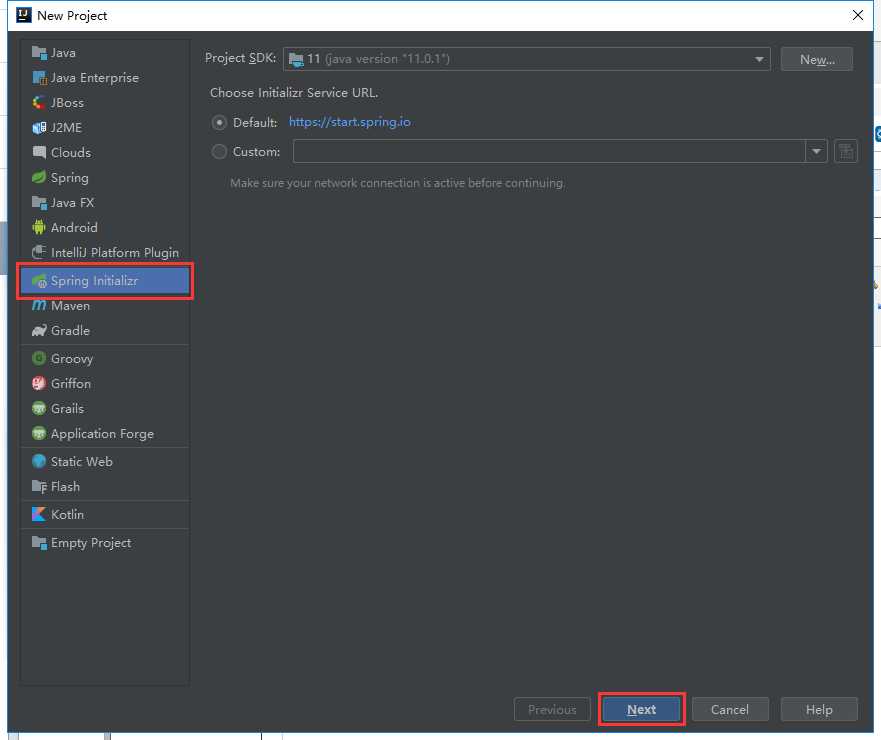881x740 pixels.
Task: Click the SDK folder icon in combo box
Action: [x=296, y=59]
